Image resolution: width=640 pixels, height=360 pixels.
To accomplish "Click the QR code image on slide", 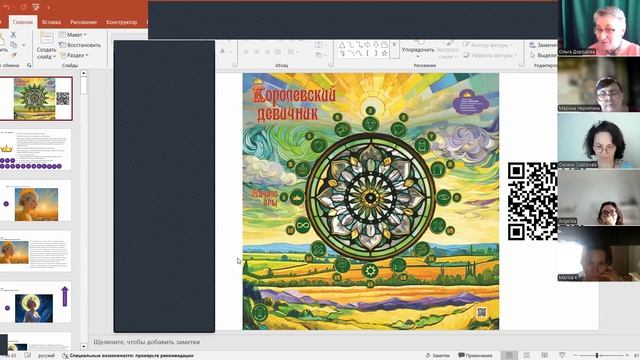I will 533,201.
